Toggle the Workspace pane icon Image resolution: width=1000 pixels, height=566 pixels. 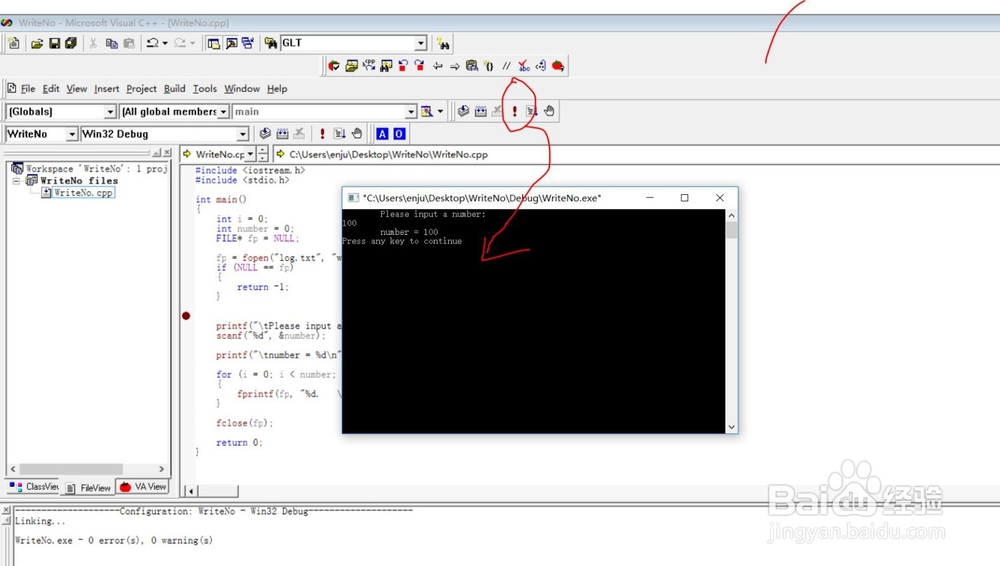pos(214,43)
